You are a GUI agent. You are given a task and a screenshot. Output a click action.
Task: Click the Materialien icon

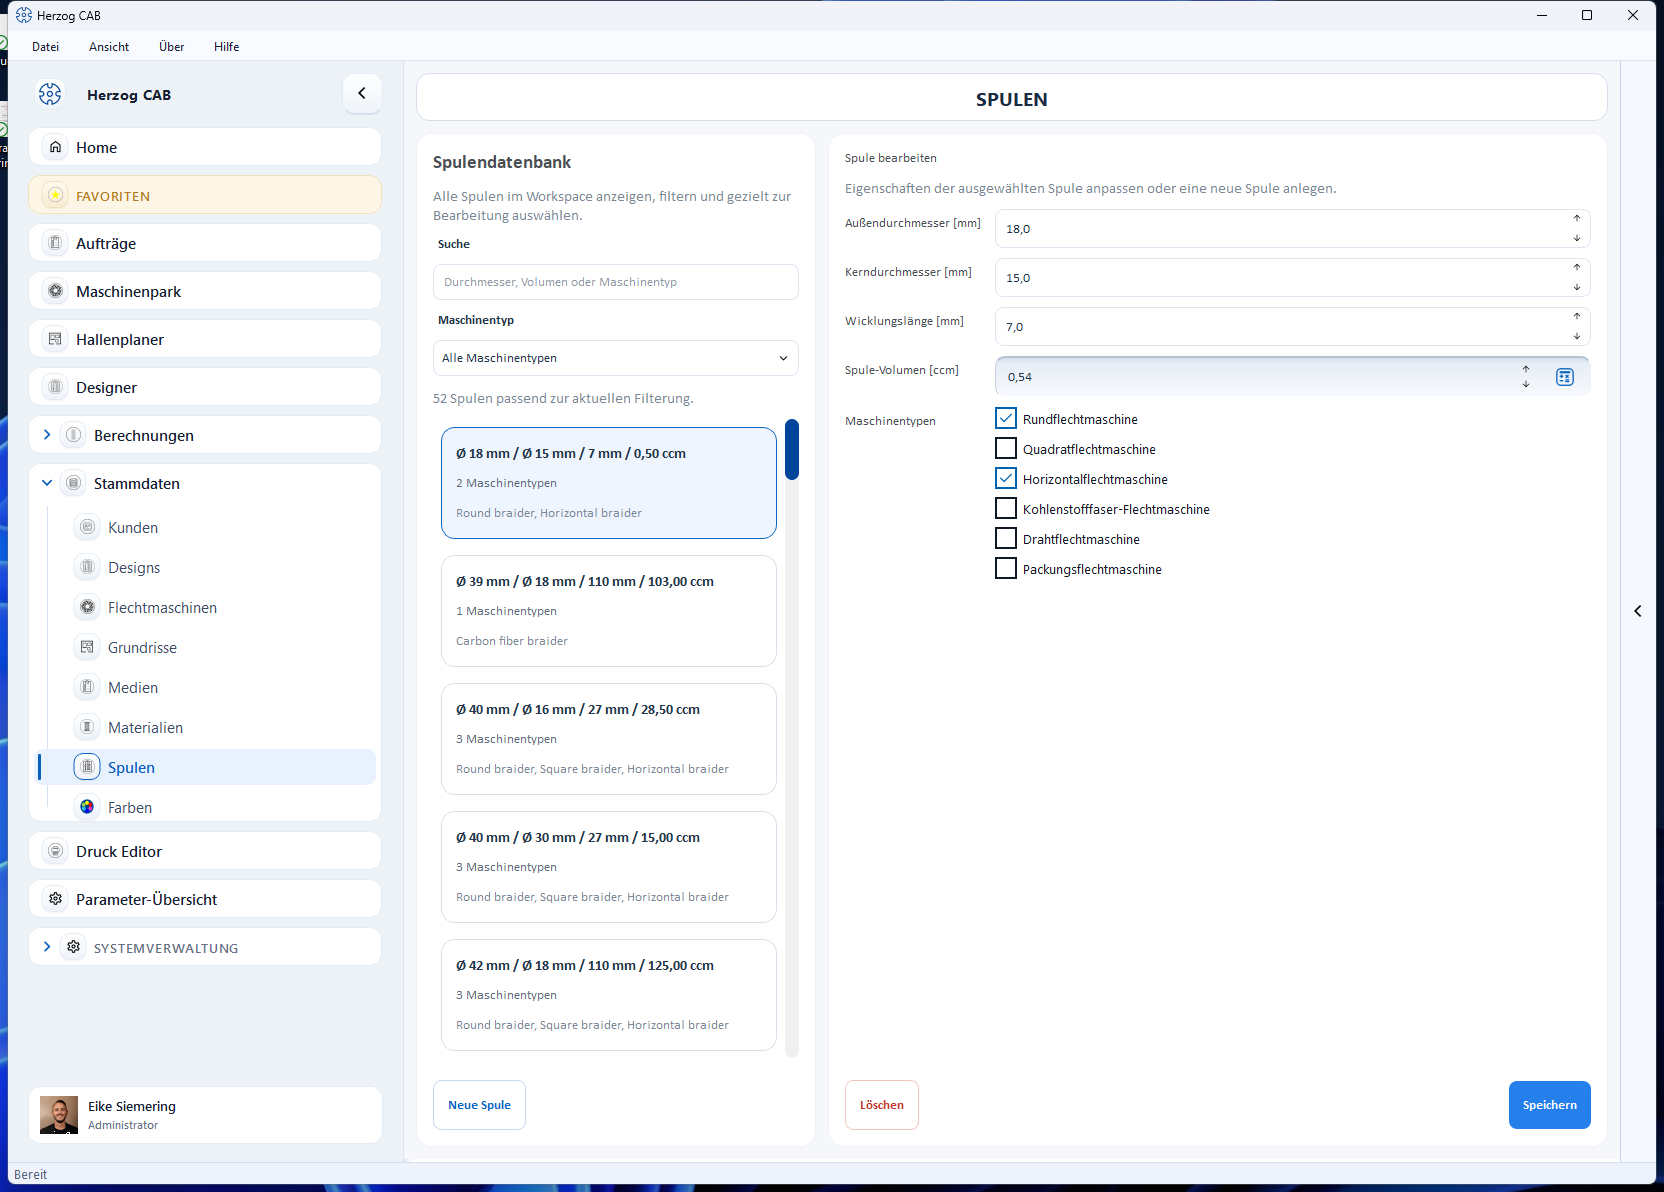pos(88,727)
